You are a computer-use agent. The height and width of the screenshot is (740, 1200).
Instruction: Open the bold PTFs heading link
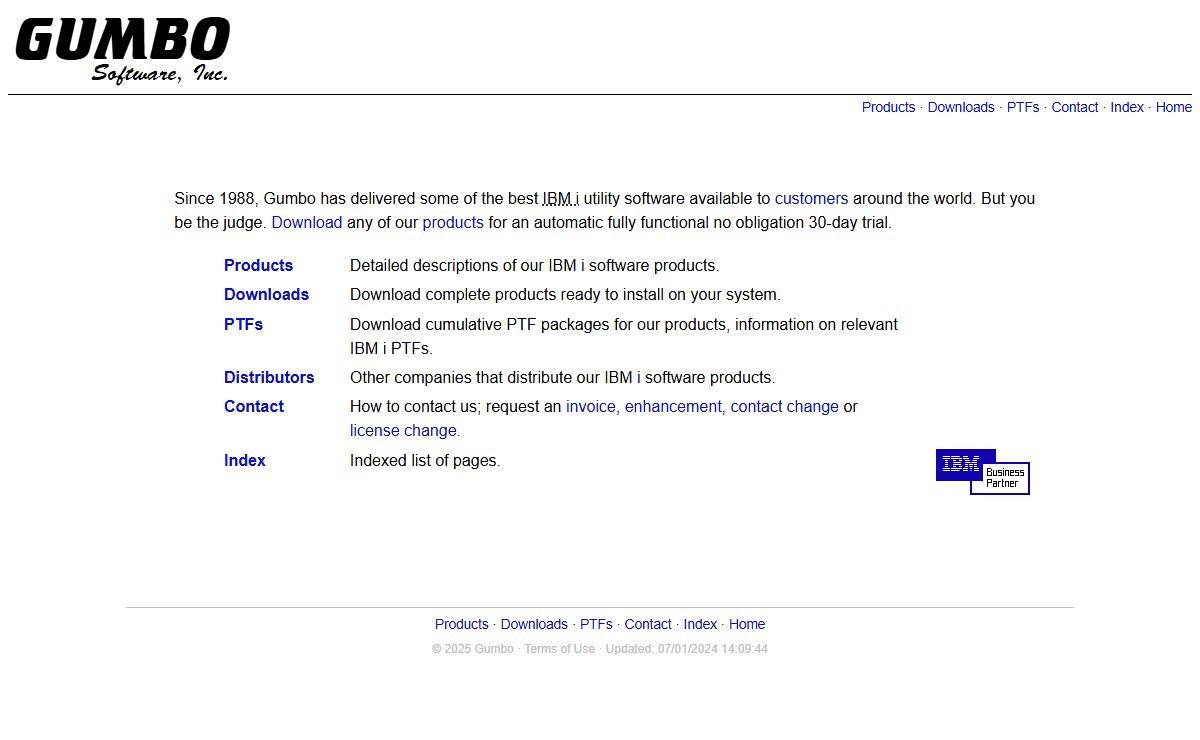[x=243, y=324]
